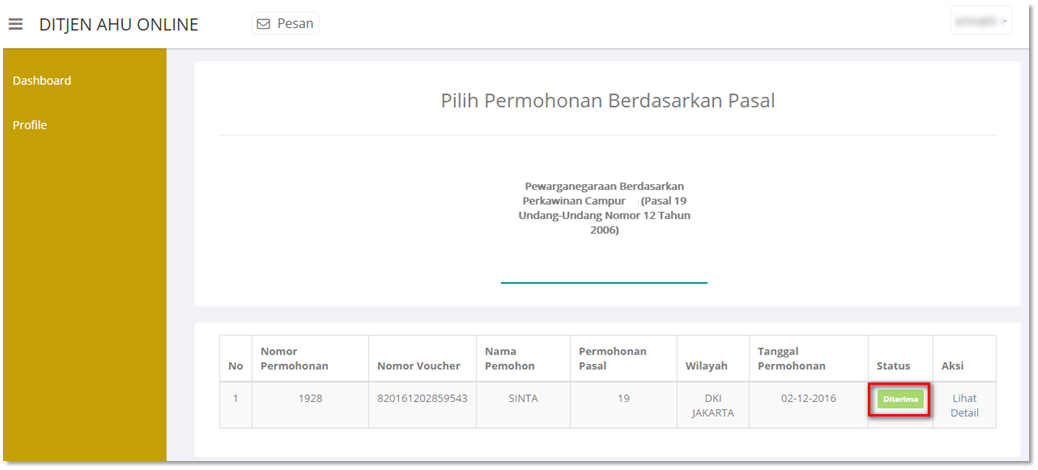Expand the user account dropdown
1038x470 pixels.
click(981, 21)
